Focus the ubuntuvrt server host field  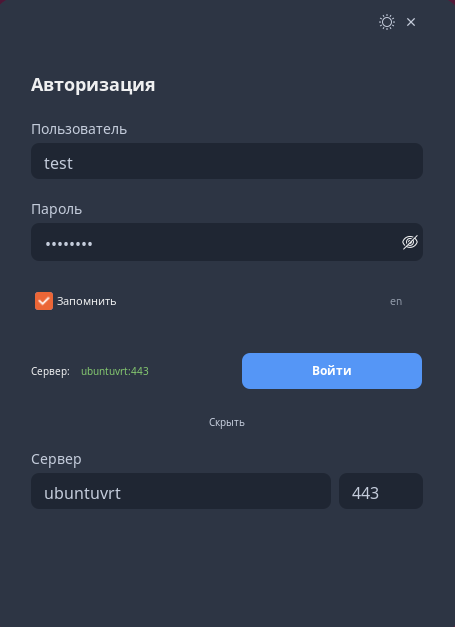point(181,491)
